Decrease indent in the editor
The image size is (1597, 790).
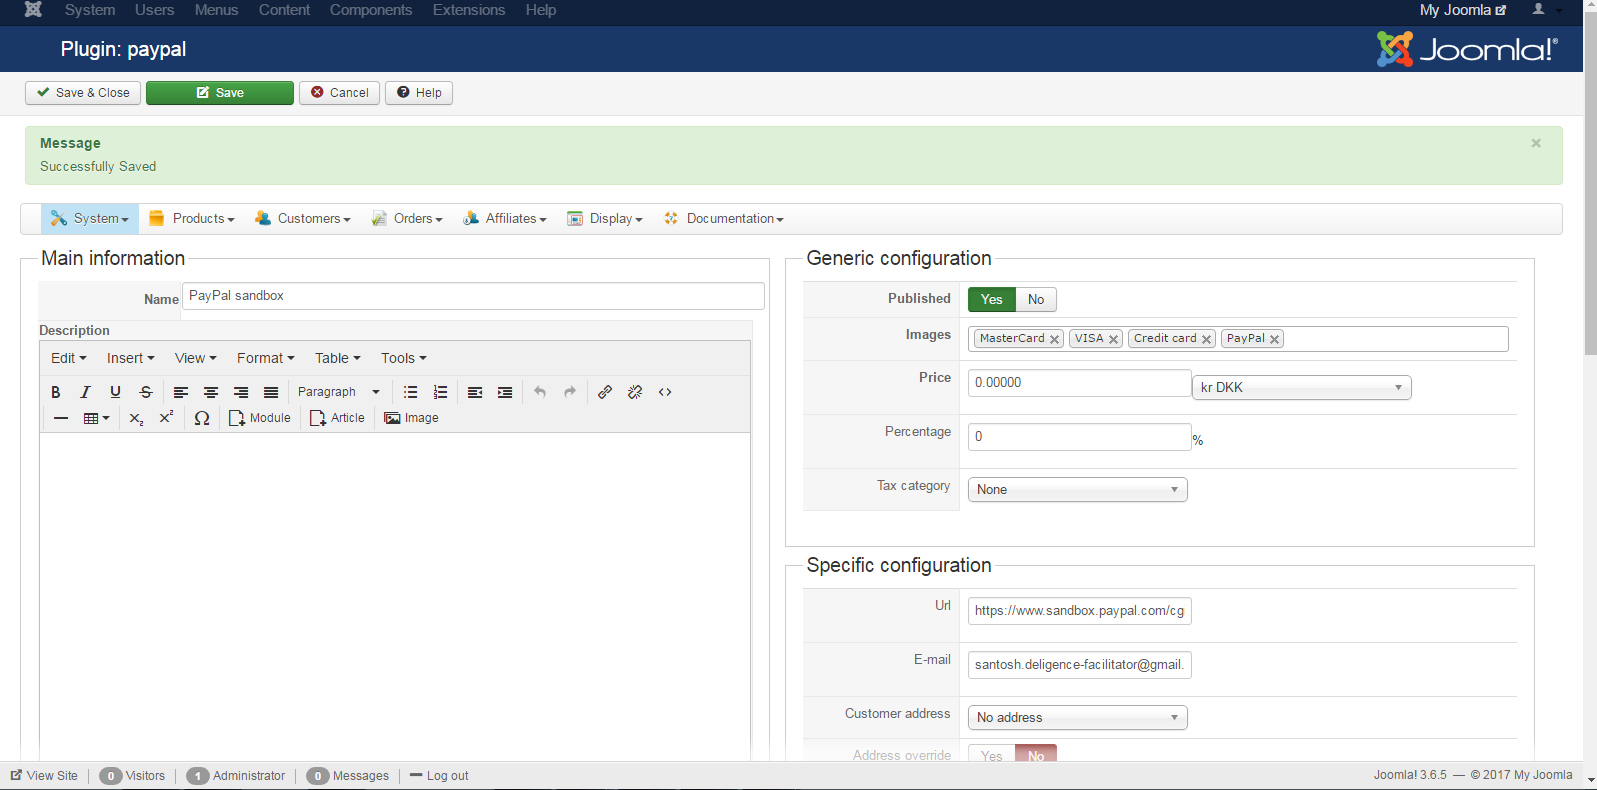pyautogui.click(x=475, y=392)
